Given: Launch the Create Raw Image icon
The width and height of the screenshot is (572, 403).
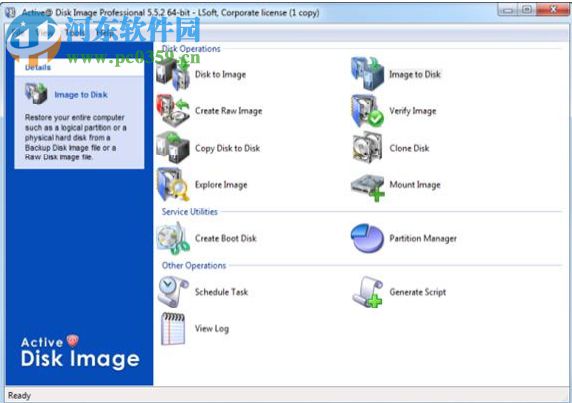Looking at the screenshot, I should click(x=173, y=111).
